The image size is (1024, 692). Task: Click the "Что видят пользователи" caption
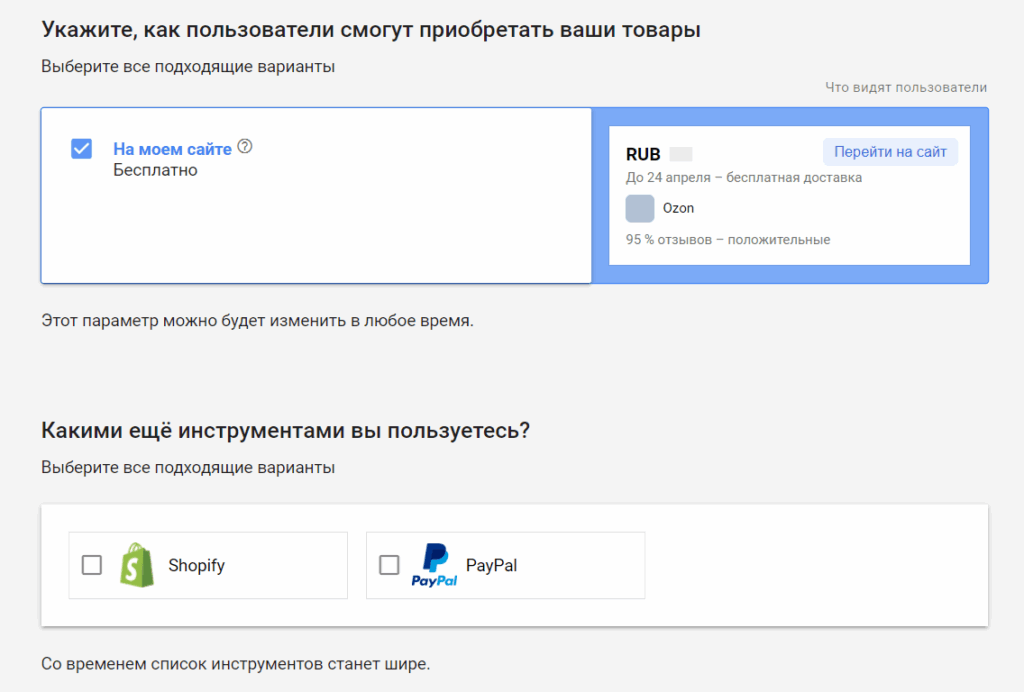click(x=906, y=87)
